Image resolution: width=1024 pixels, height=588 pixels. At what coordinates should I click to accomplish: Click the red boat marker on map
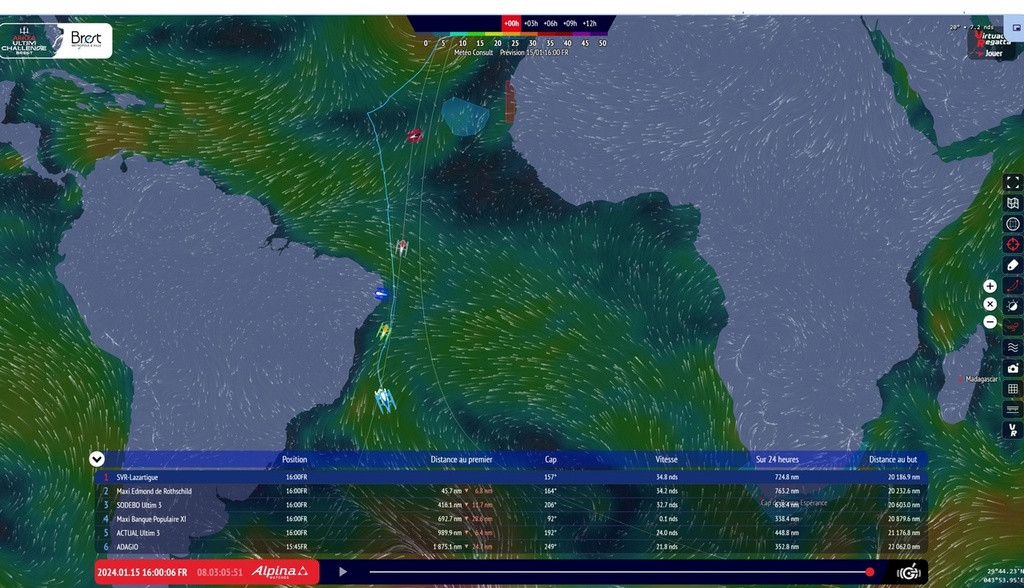click(x=414, y=136)
